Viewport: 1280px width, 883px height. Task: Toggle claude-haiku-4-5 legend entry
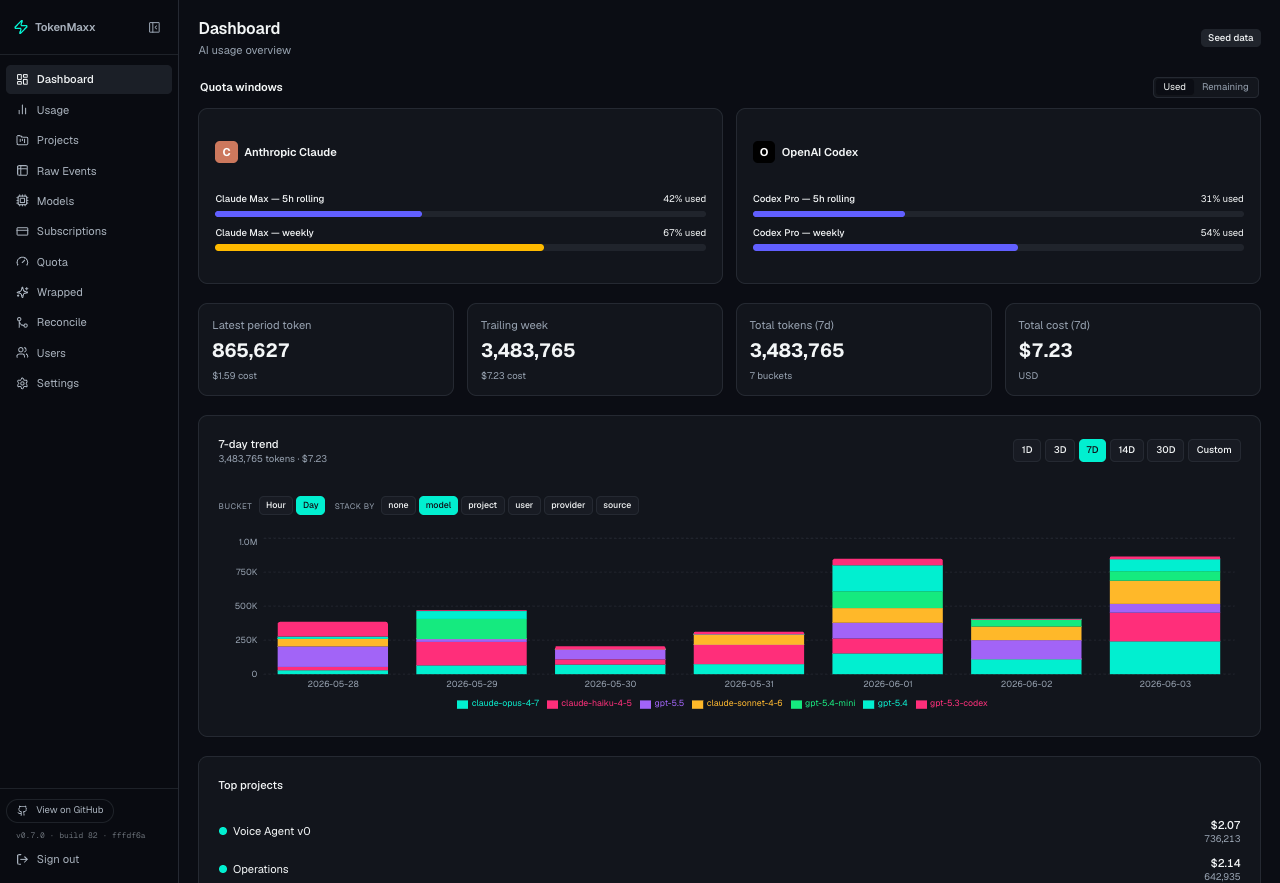click(589, 704)
